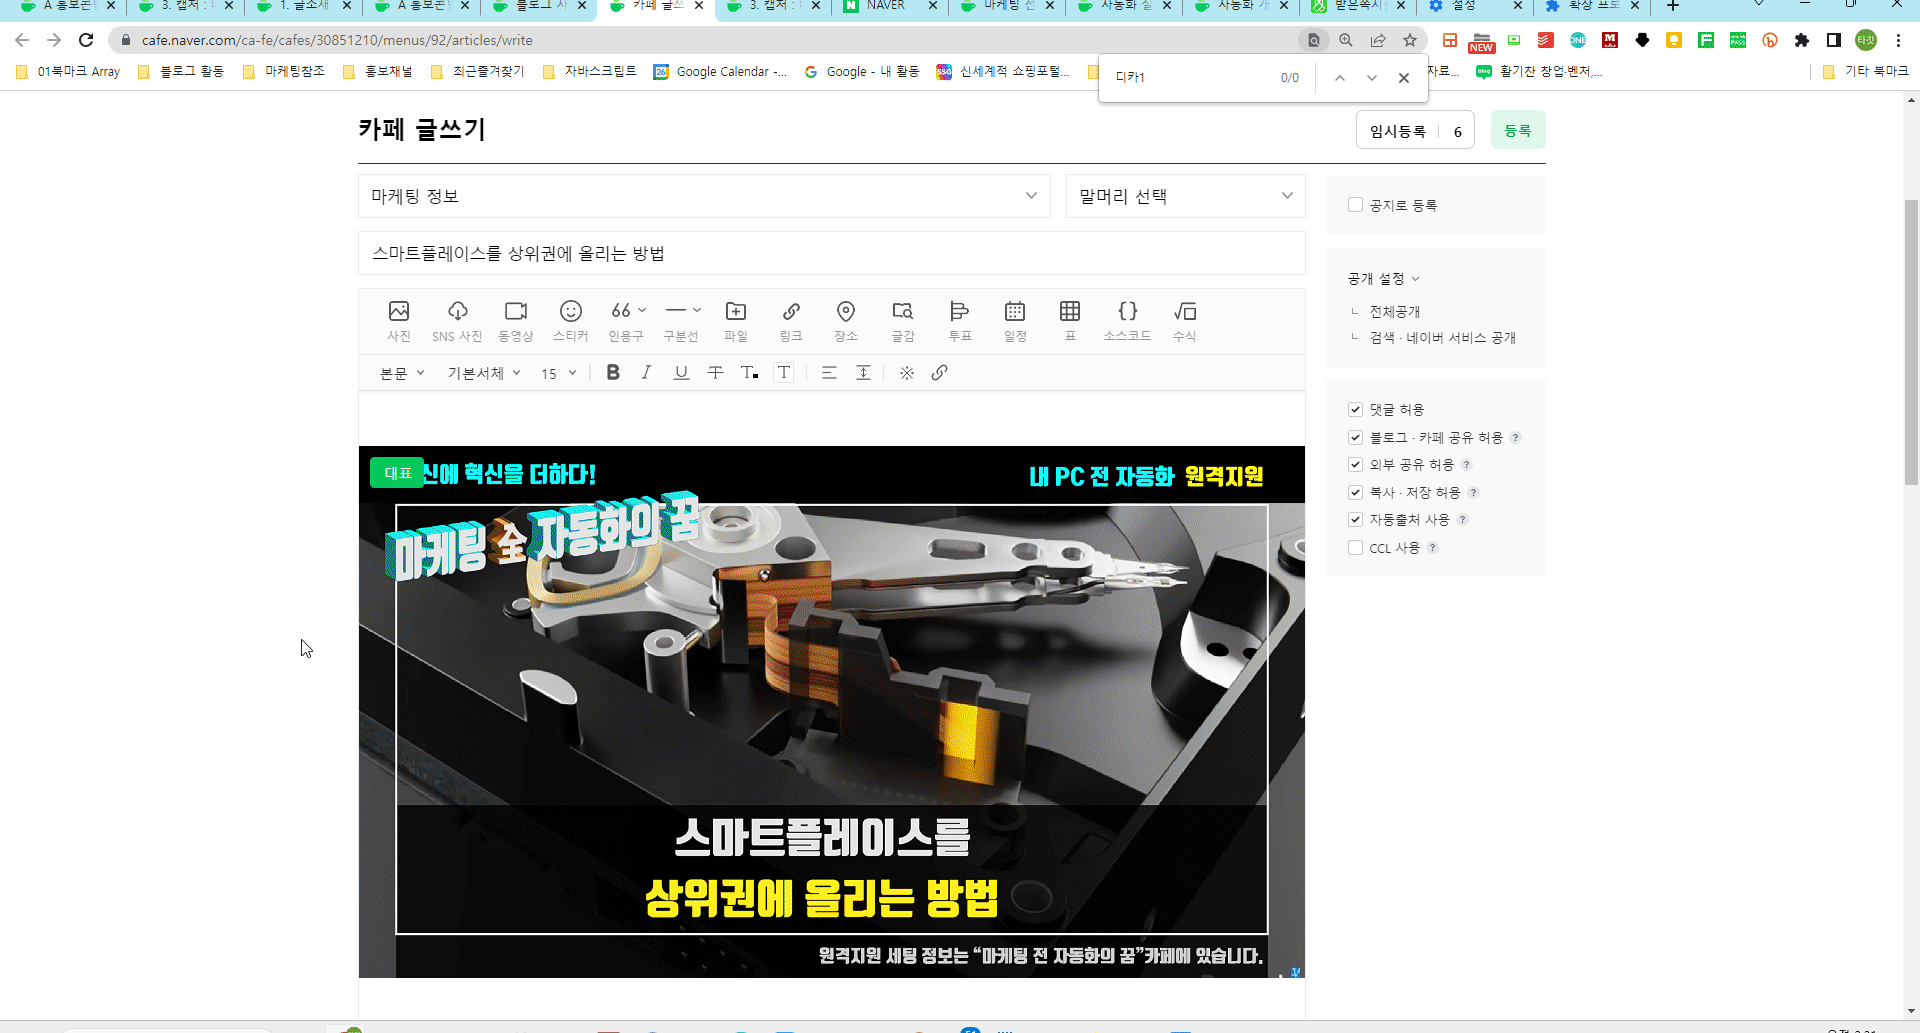Open the 마케팅참조 bookmark folder
This screenshot has width=1920, height=1033.
[284, 71]
